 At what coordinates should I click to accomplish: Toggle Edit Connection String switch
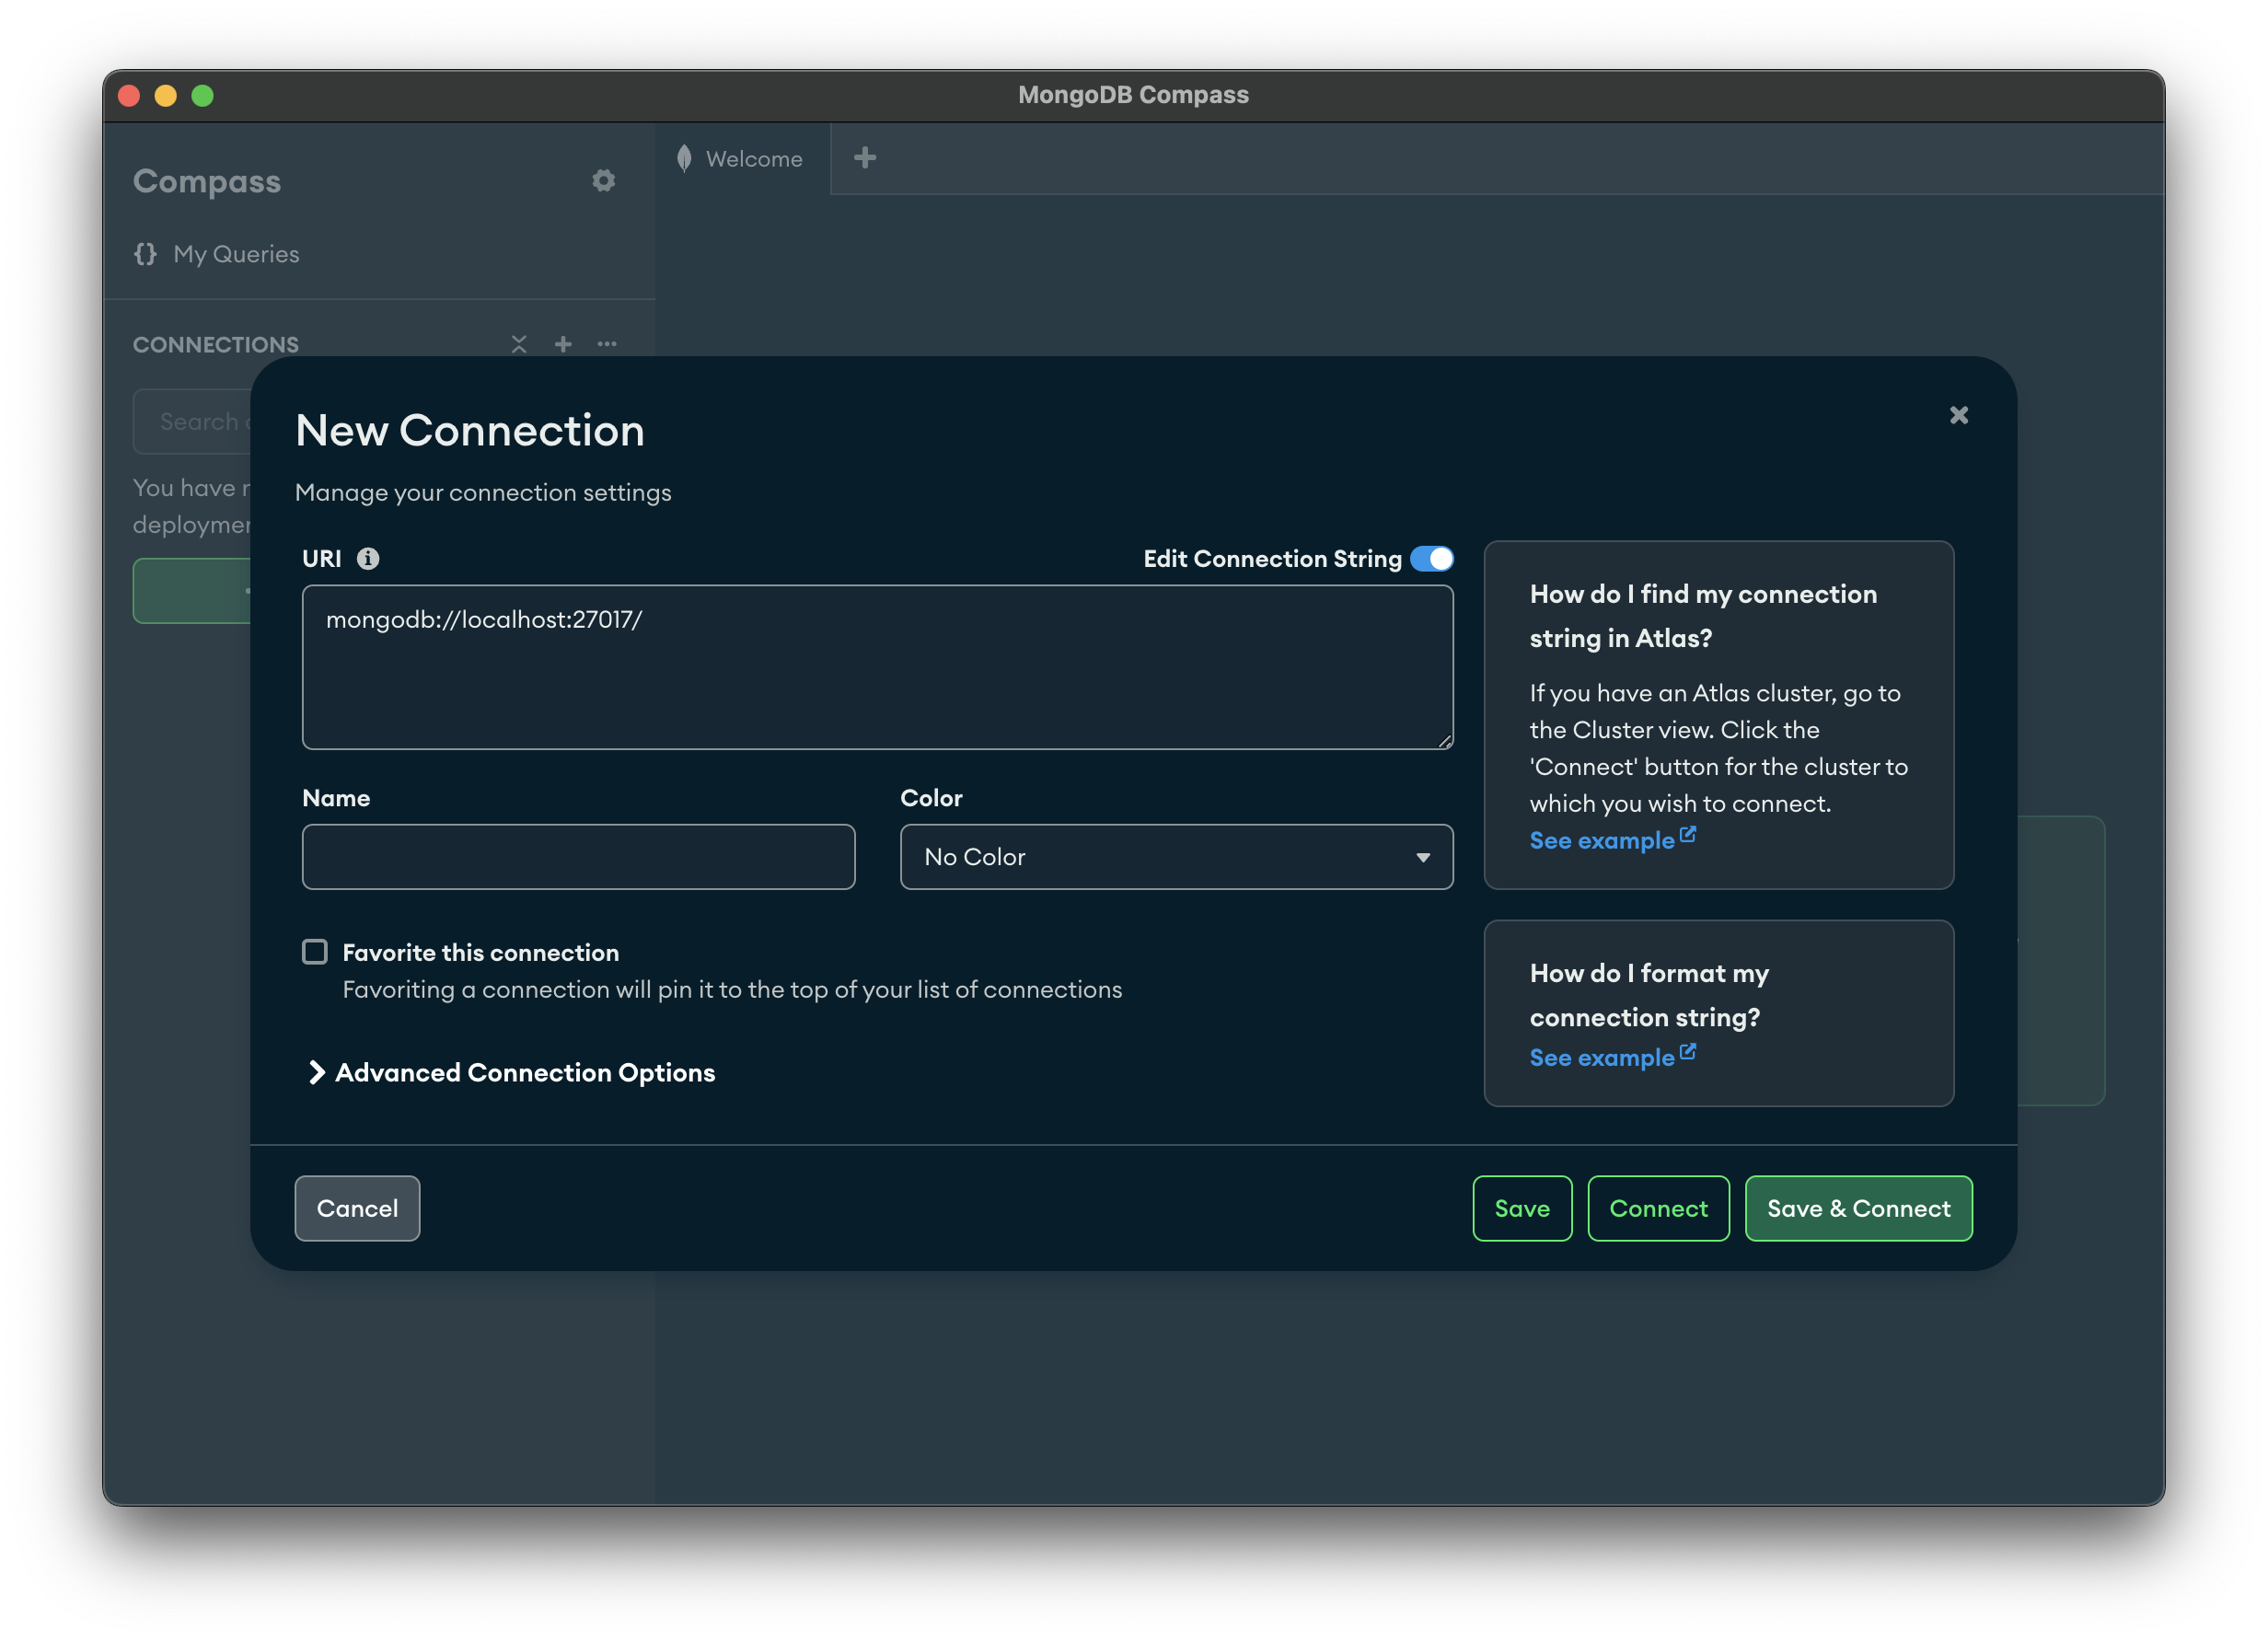[x=1431, y=559]
